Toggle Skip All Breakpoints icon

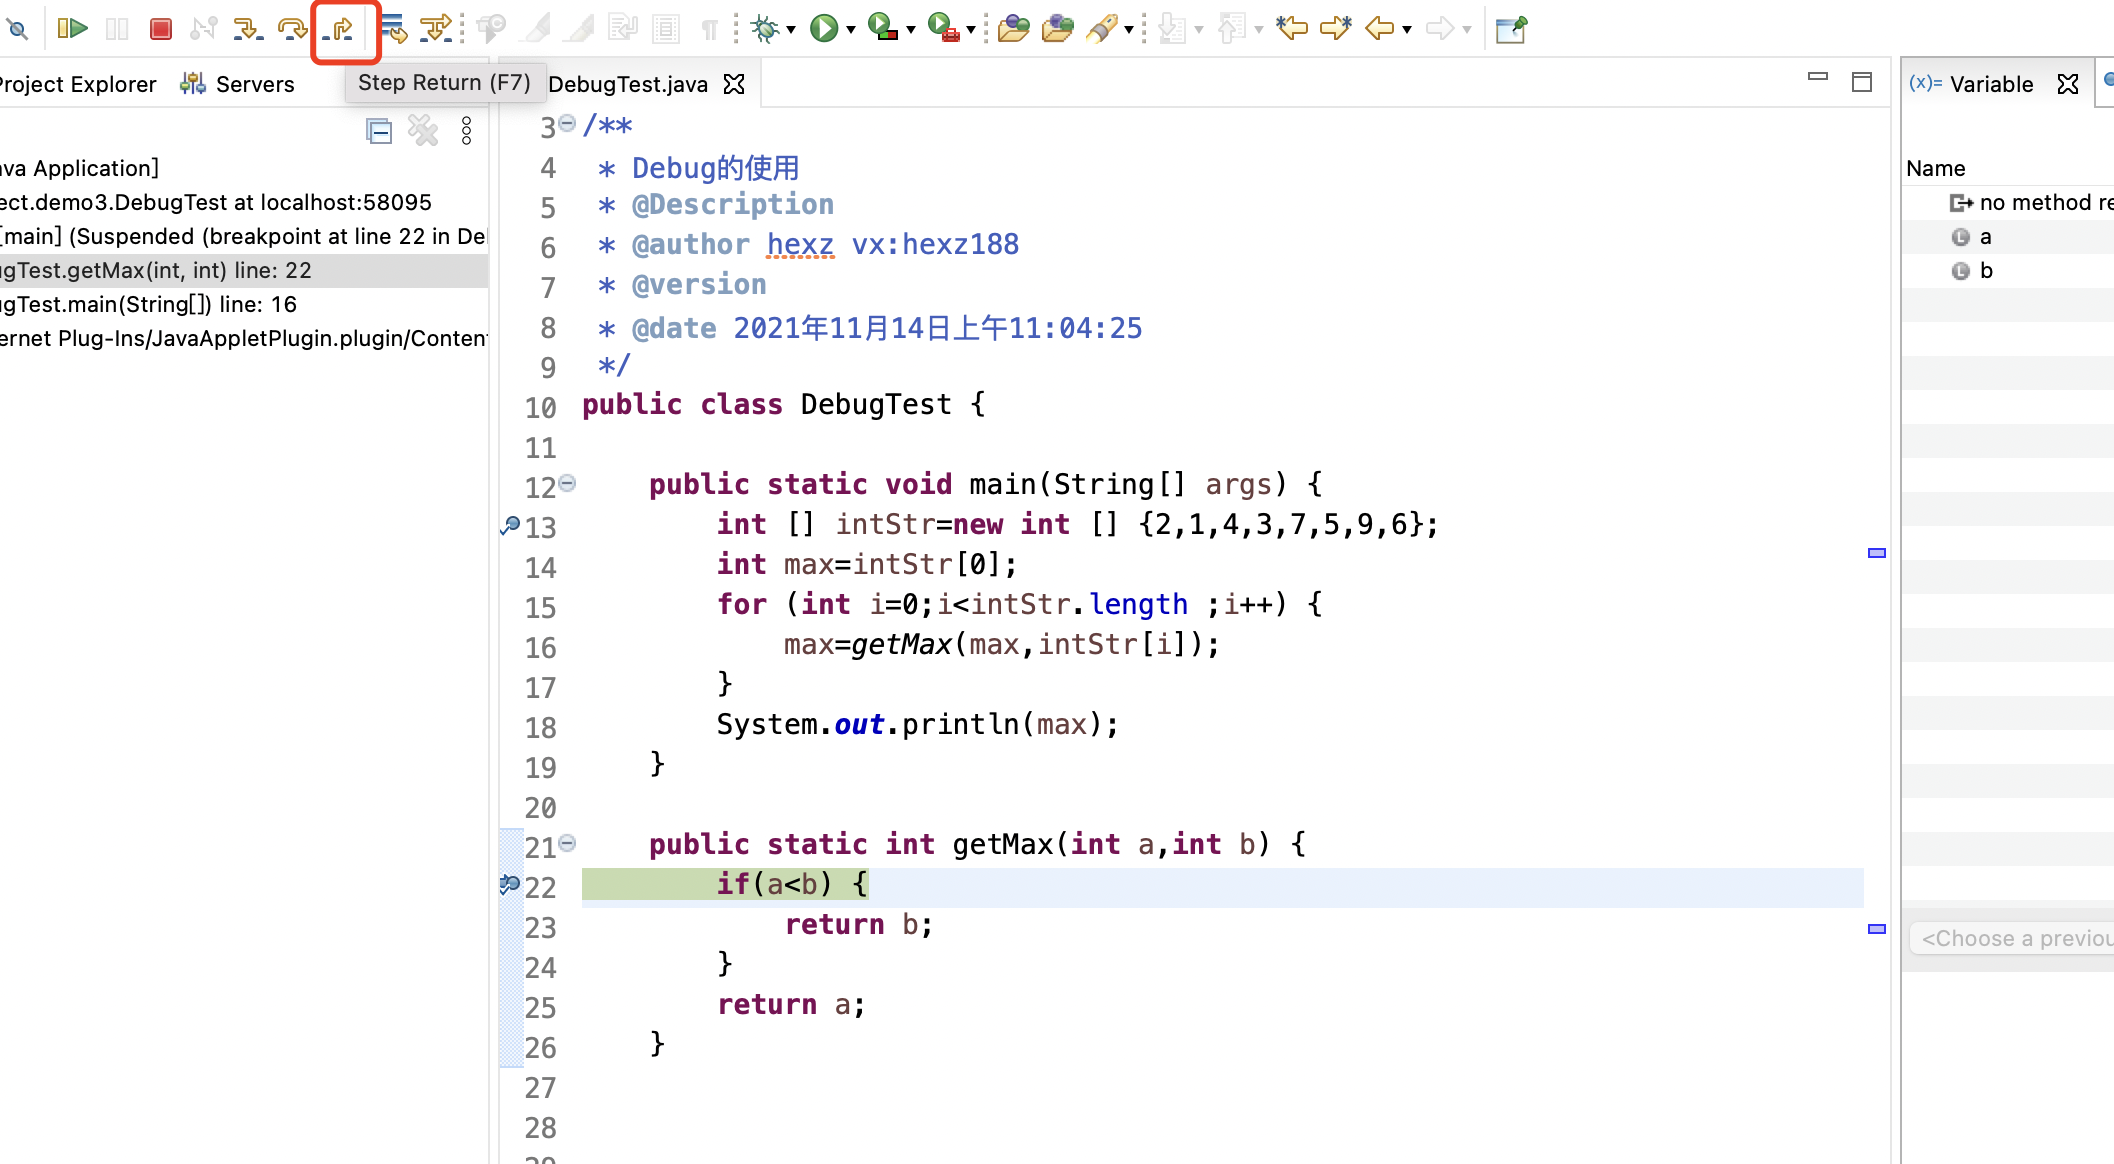17,28
